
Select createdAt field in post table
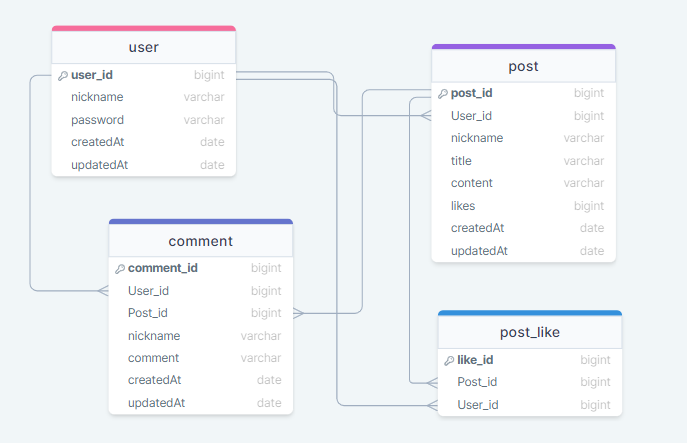(524, 228)
